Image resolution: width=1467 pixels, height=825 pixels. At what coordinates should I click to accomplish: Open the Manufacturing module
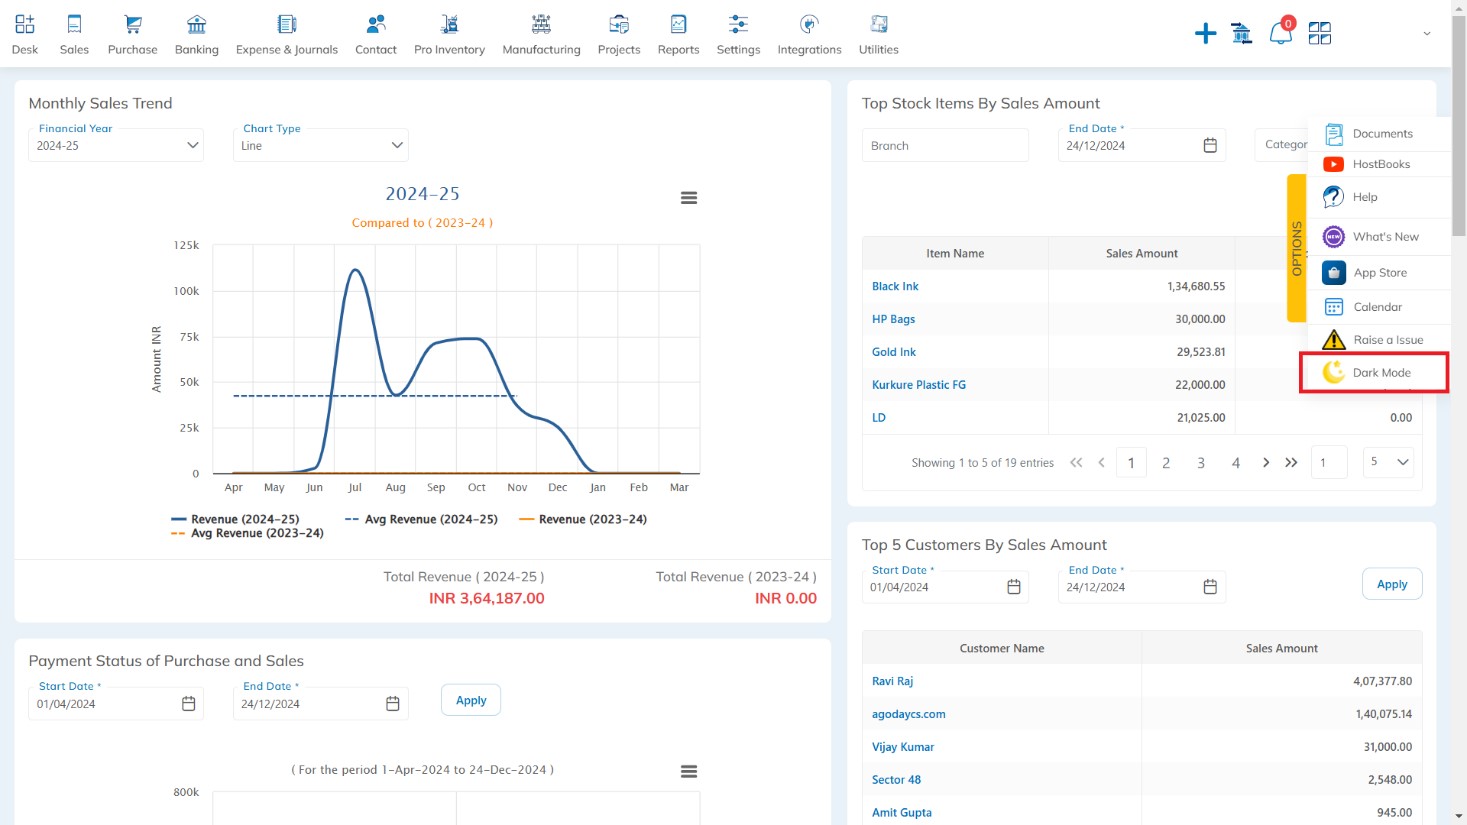541,34
